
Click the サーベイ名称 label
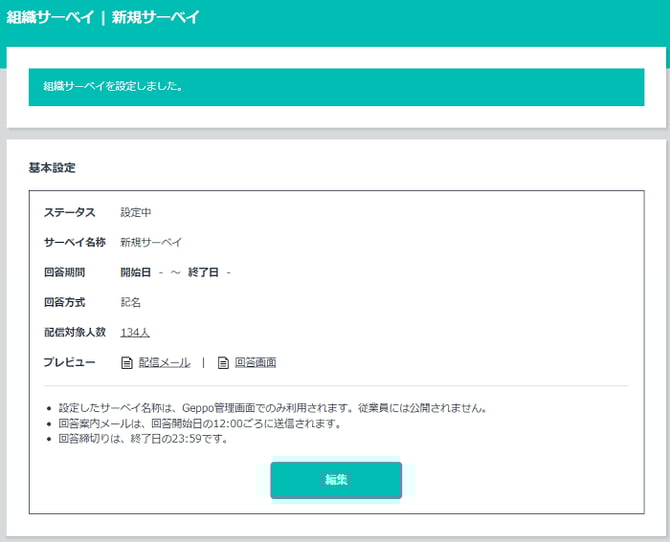pyautogui.click(x=75, y=242)
